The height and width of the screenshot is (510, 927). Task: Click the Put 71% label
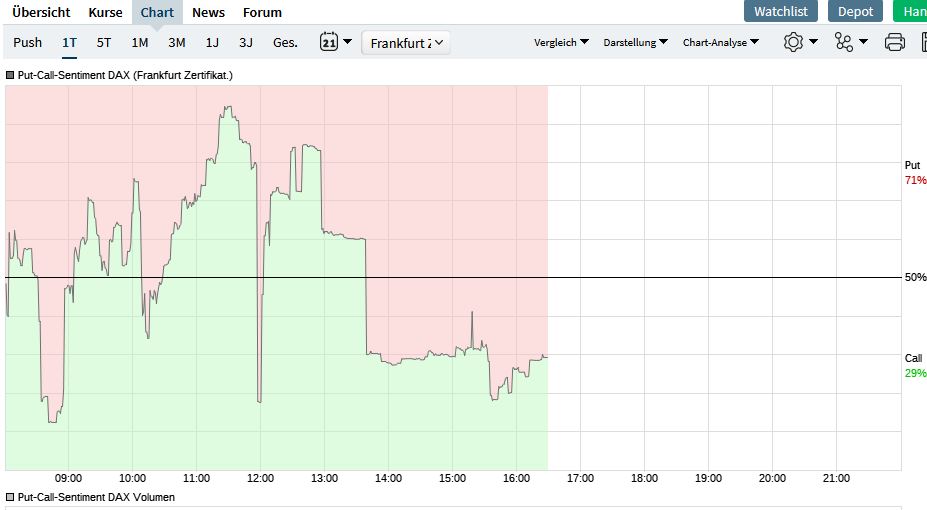pyautogui.click(x=915, y=173)
